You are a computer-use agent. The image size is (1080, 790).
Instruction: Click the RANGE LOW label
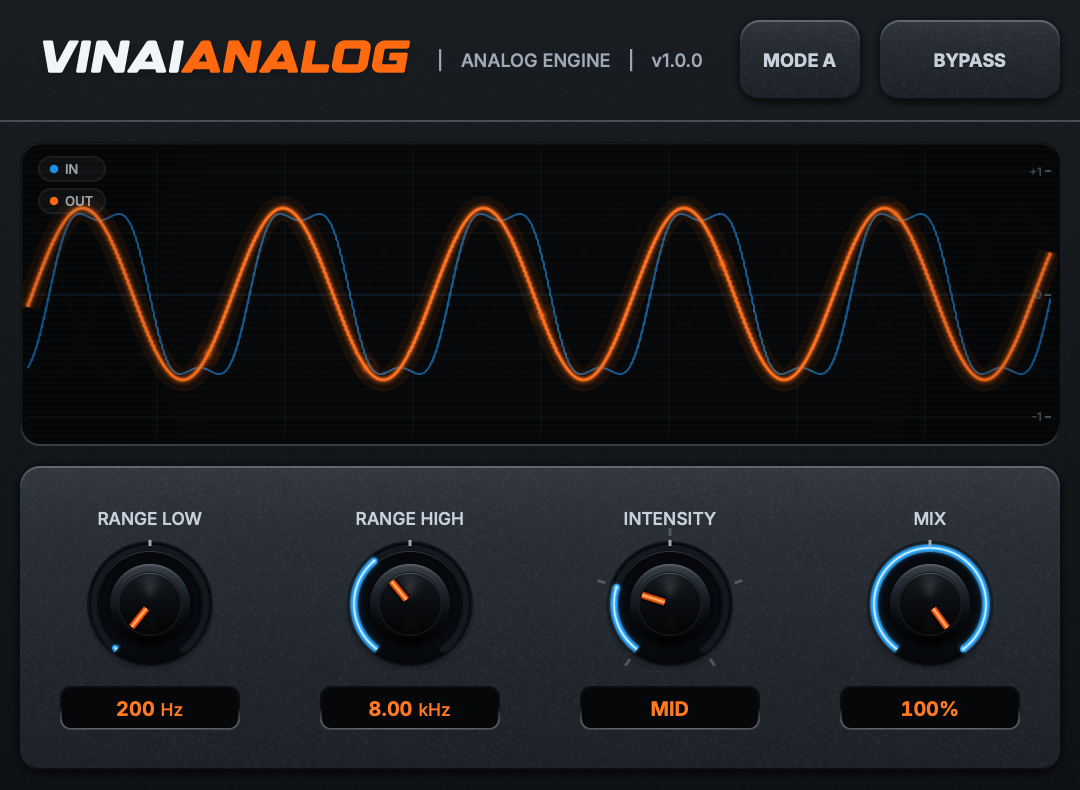click(149, 519)
